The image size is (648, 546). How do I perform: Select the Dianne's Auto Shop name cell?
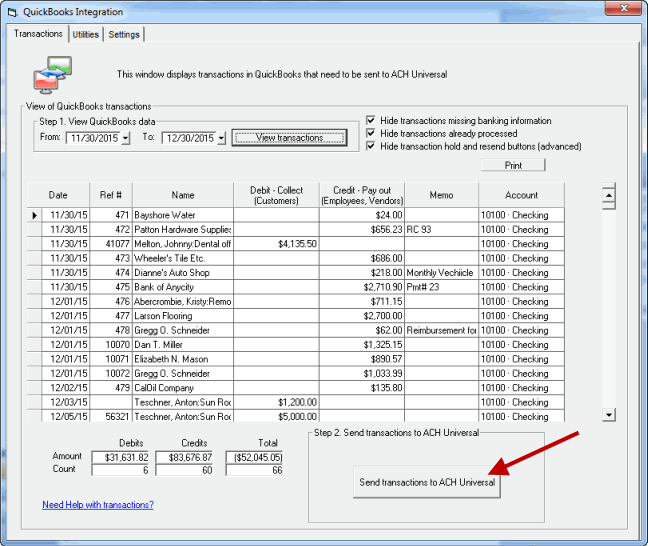183,273
